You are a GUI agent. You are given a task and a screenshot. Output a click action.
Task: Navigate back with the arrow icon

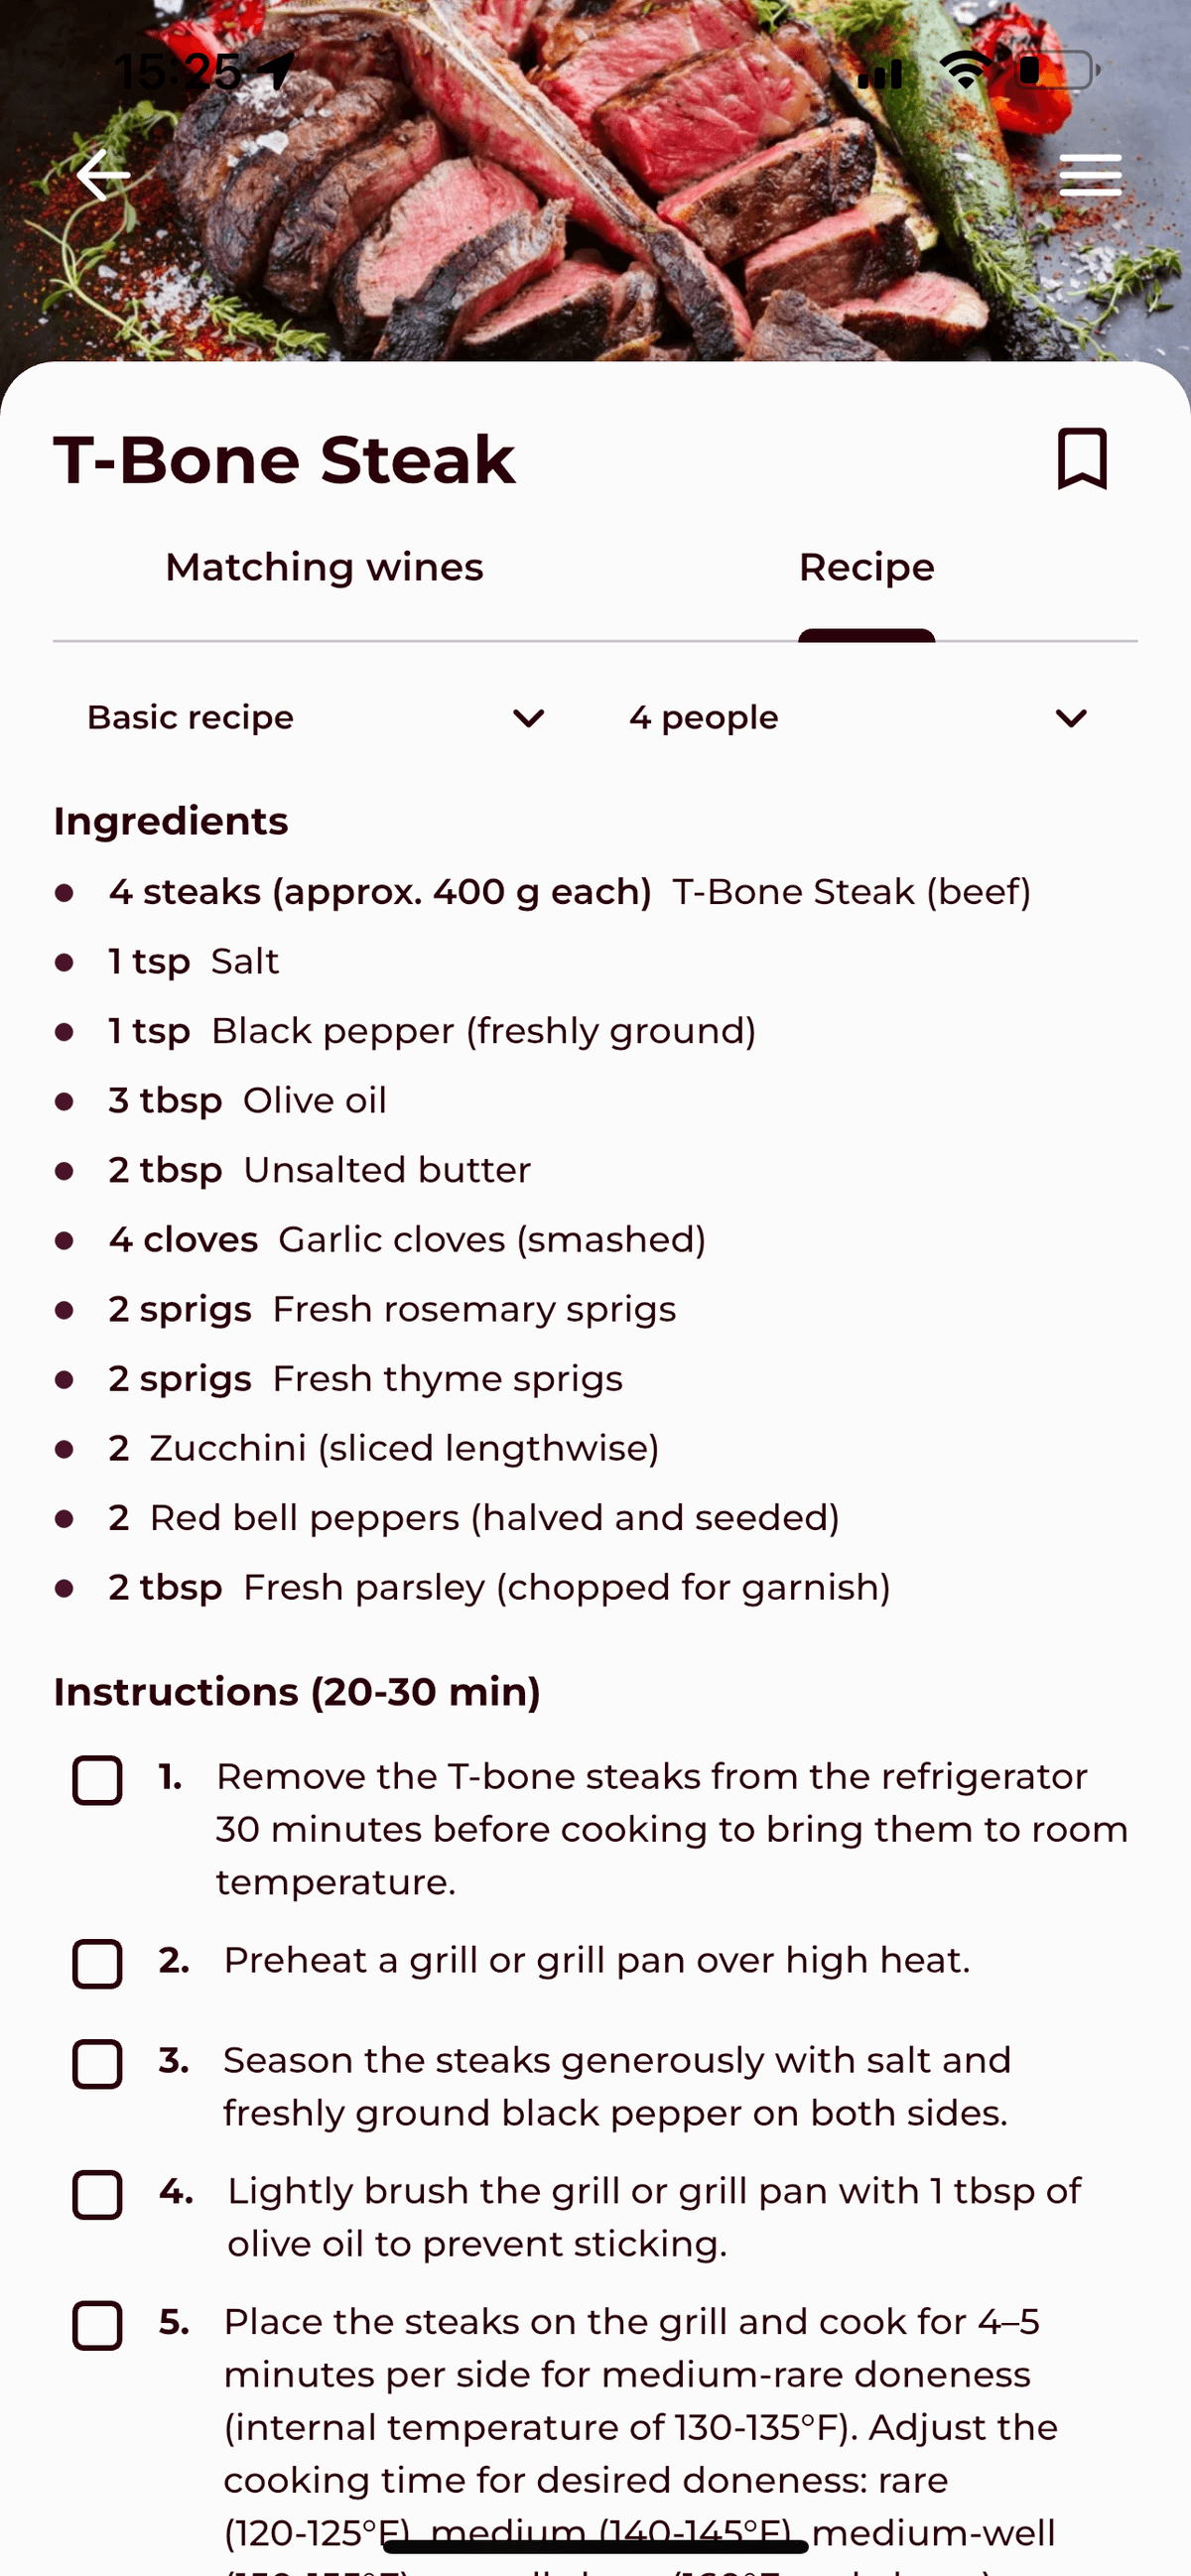103,175
